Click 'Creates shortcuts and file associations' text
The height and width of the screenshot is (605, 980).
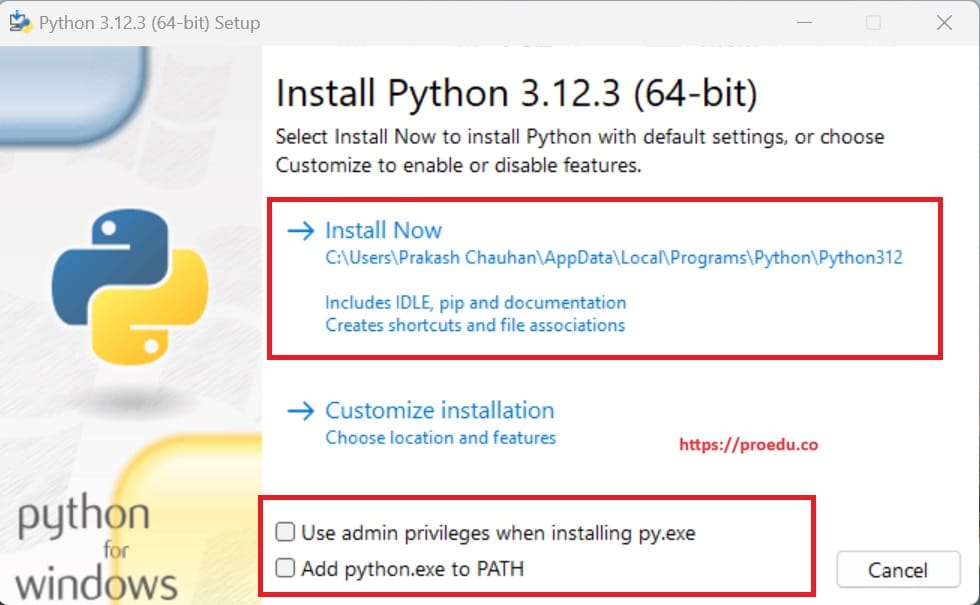coord(475,325)
